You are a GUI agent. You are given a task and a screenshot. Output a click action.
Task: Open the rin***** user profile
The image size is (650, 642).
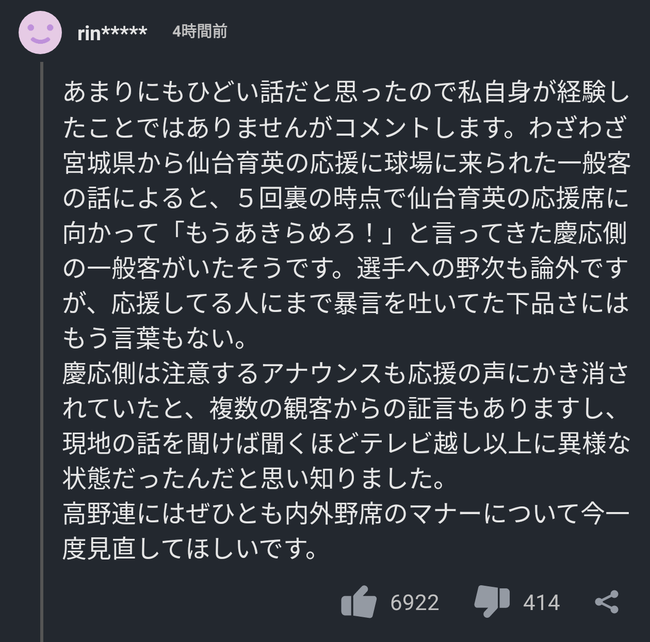(x=112, y=33)
